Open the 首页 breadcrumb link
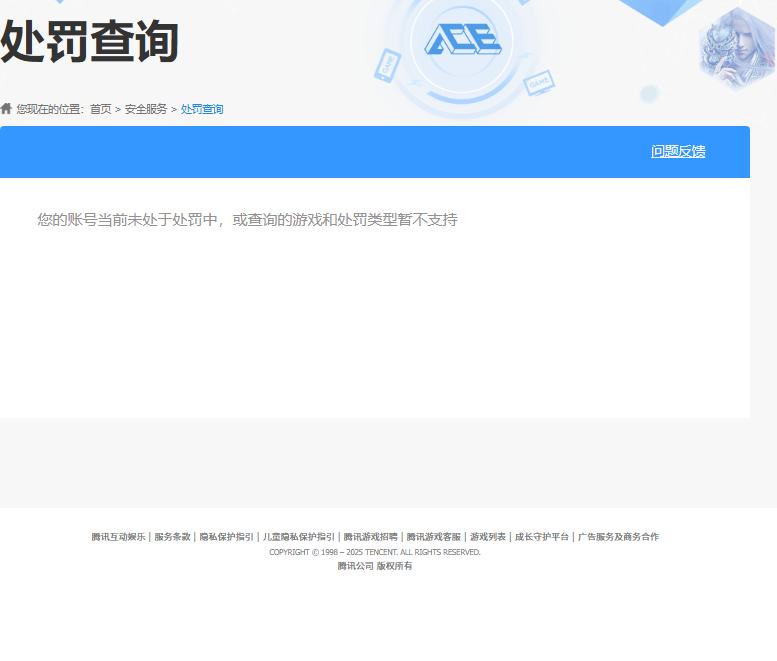Screen dimensions: 777x661 tap(101, 109)
